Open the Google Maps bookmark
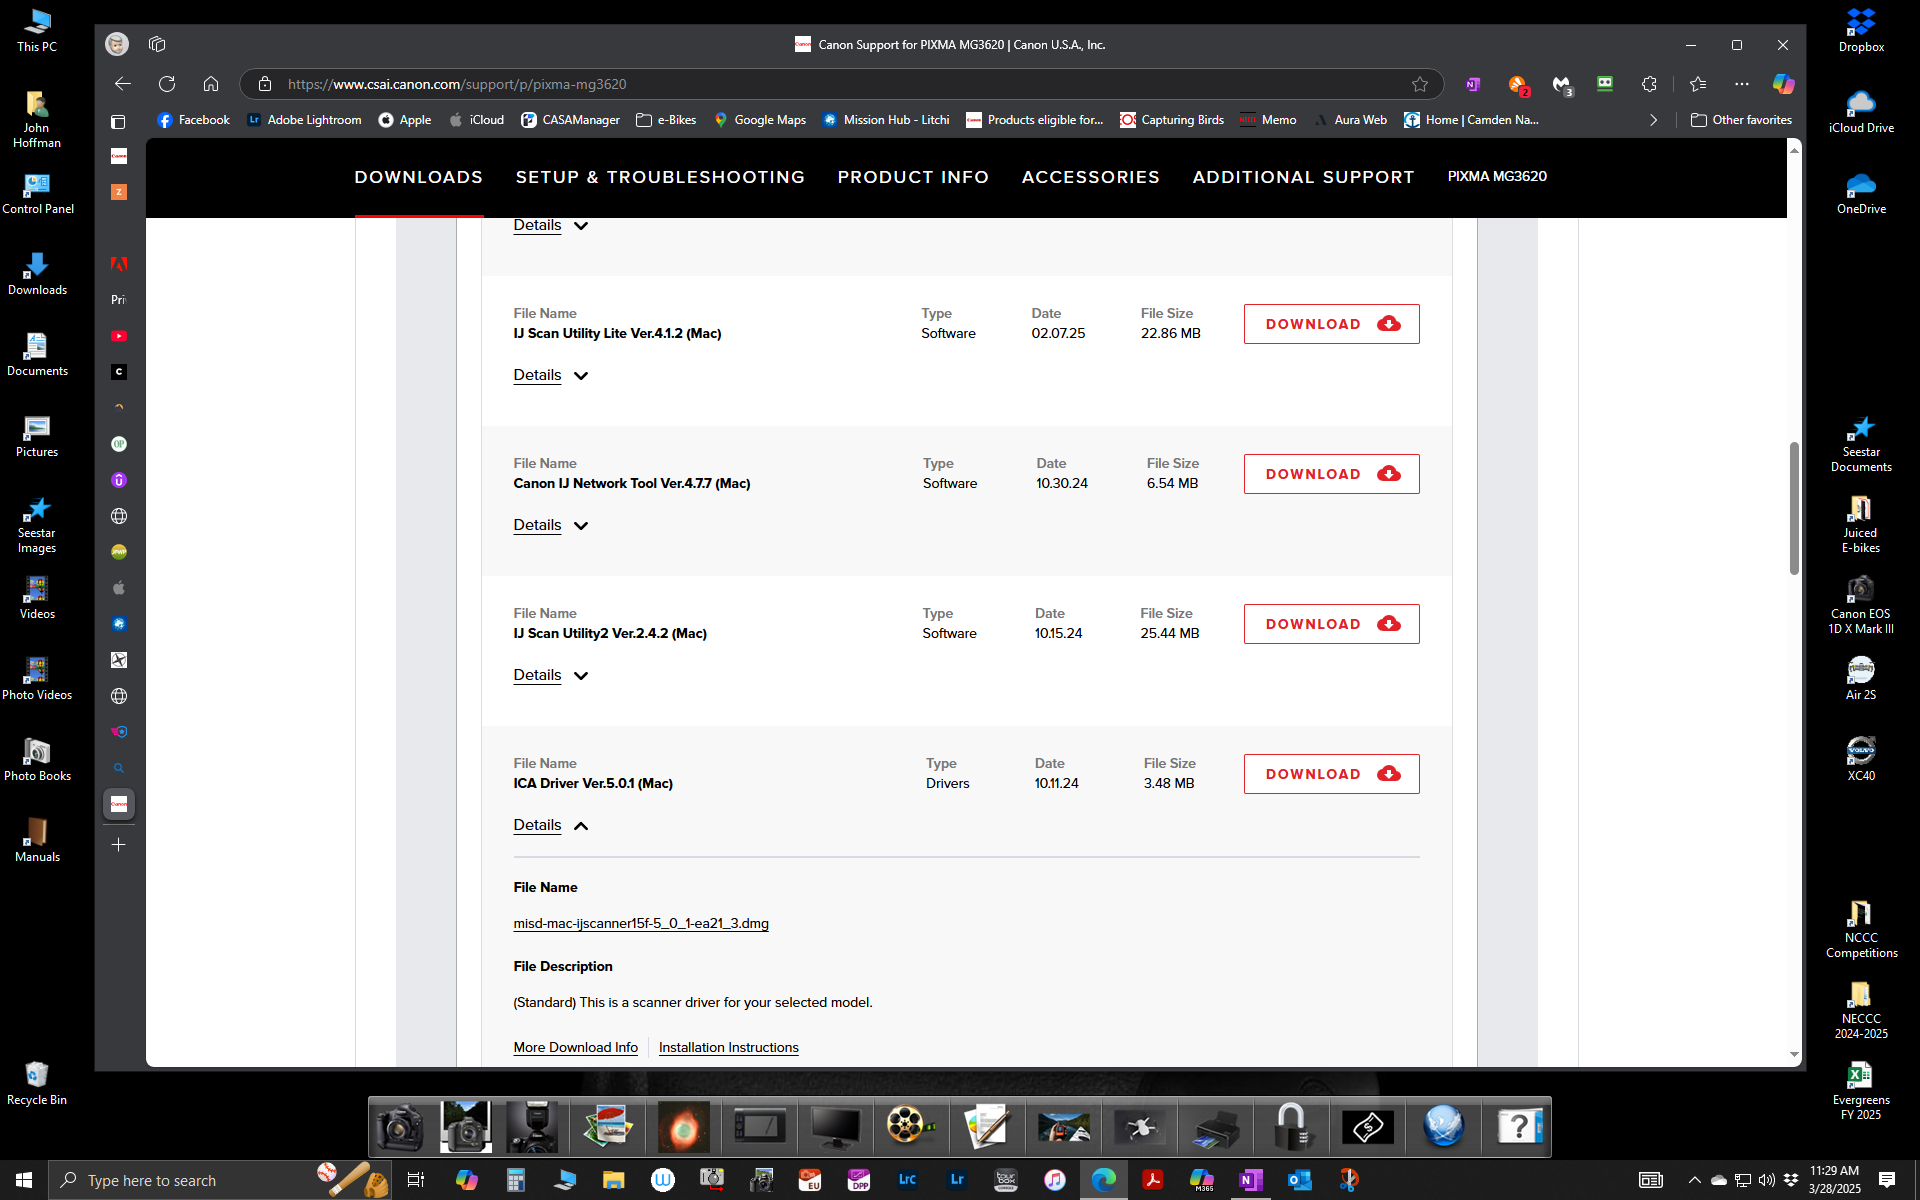 pyautogui.click(x=759, y=120)
